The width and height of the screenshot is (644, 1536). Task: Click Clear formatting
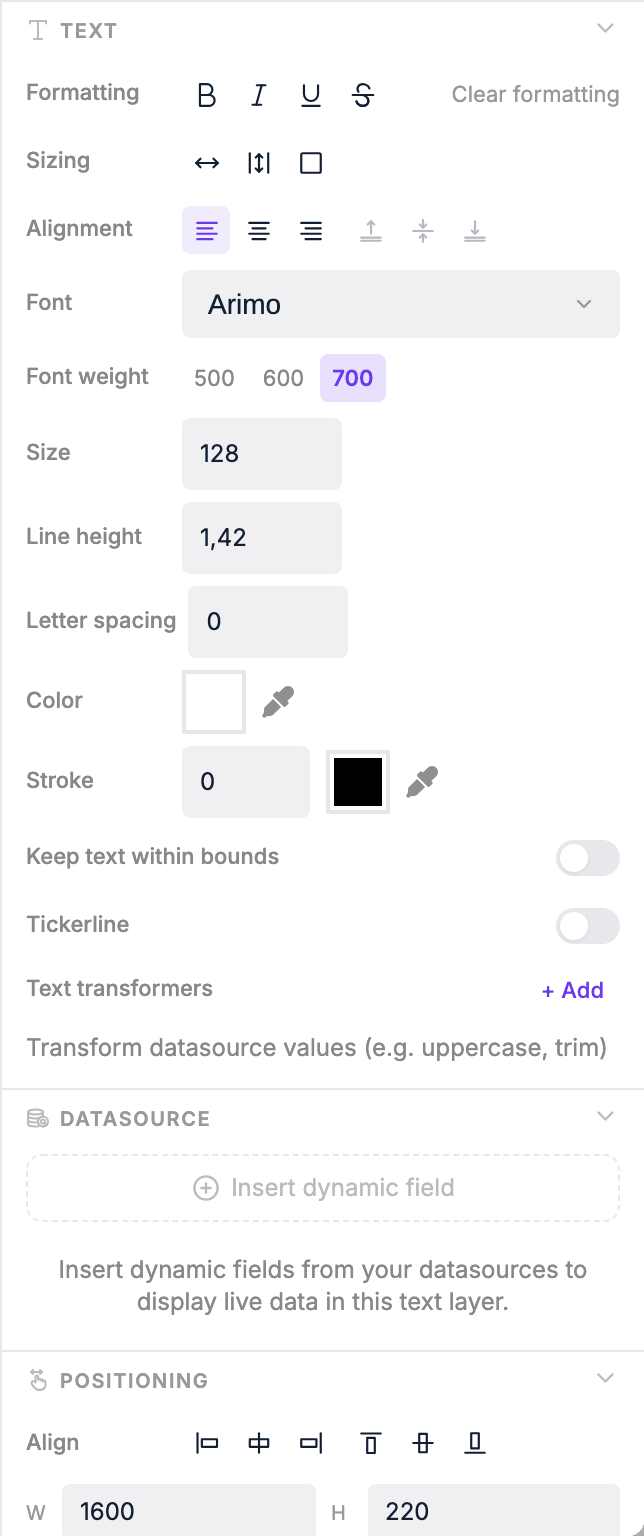pyautogui.click(x=535, y=95)
